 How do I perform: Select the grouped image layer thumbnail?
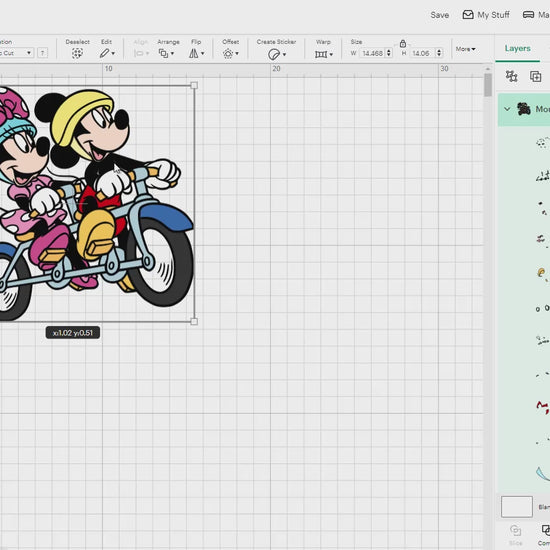[x=524, y=109]
